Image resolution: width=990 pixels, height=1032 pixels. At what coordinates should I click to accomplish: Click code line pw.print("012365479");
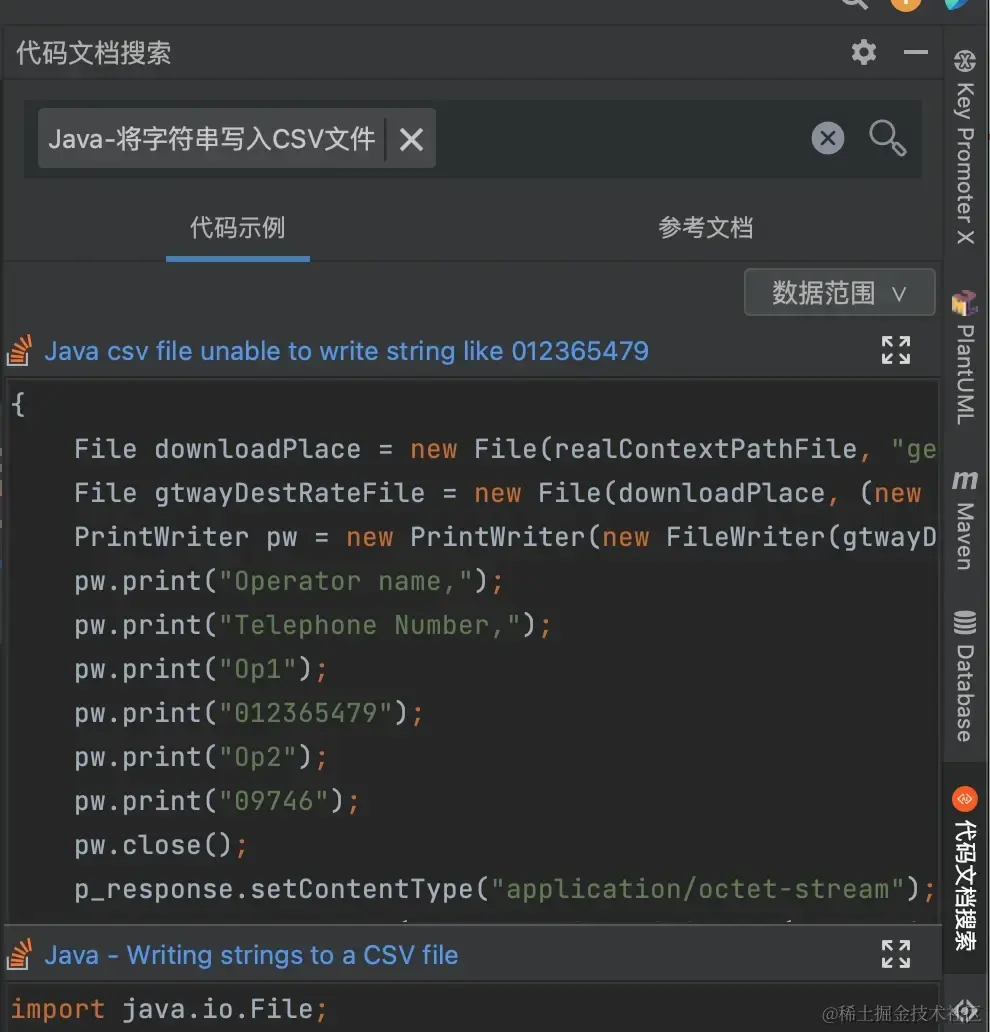pos(249,713)
